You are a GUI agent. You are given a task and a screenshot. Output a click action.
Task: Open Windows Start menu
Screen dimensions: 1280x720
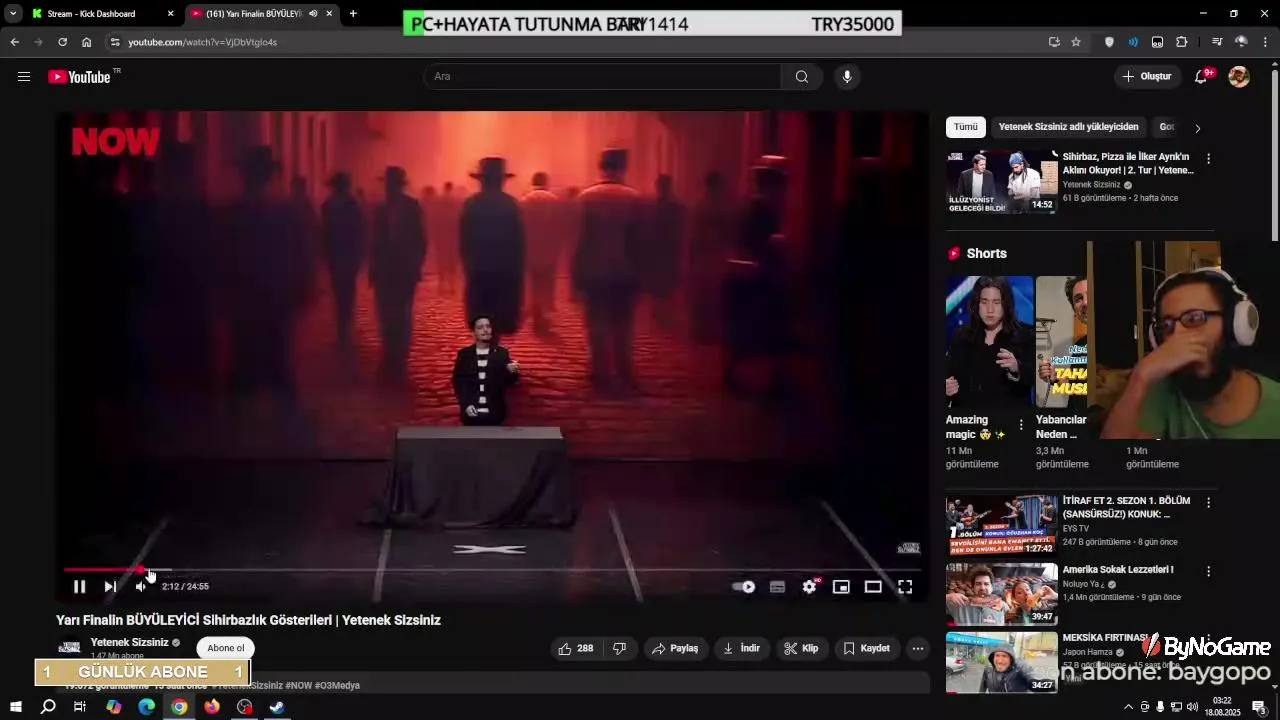[16, 707]
